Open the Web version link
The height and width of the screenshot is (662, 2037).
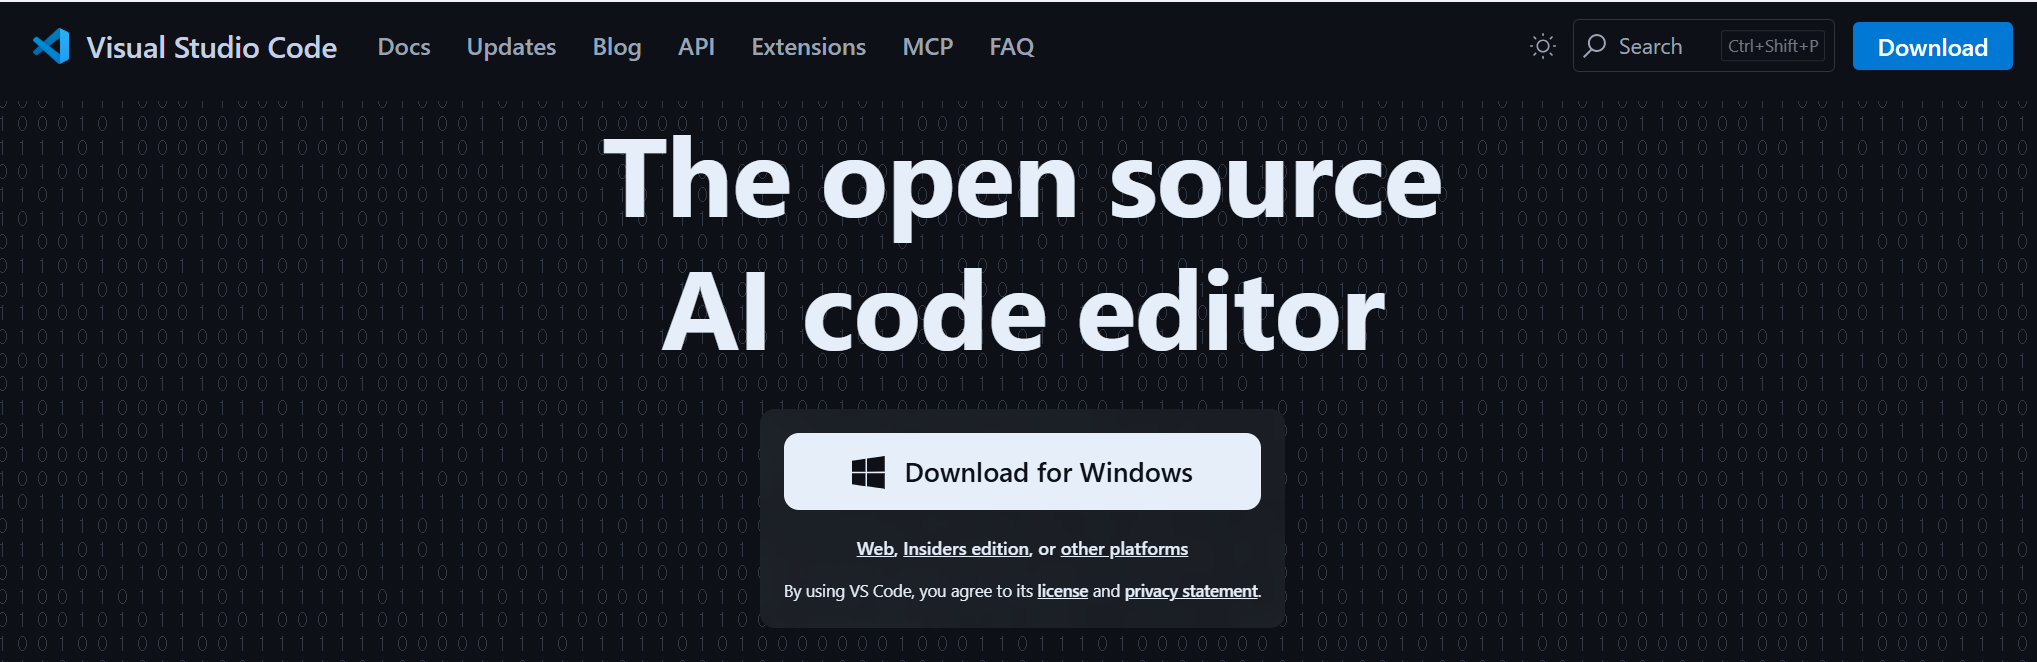[x=875, y=549]
